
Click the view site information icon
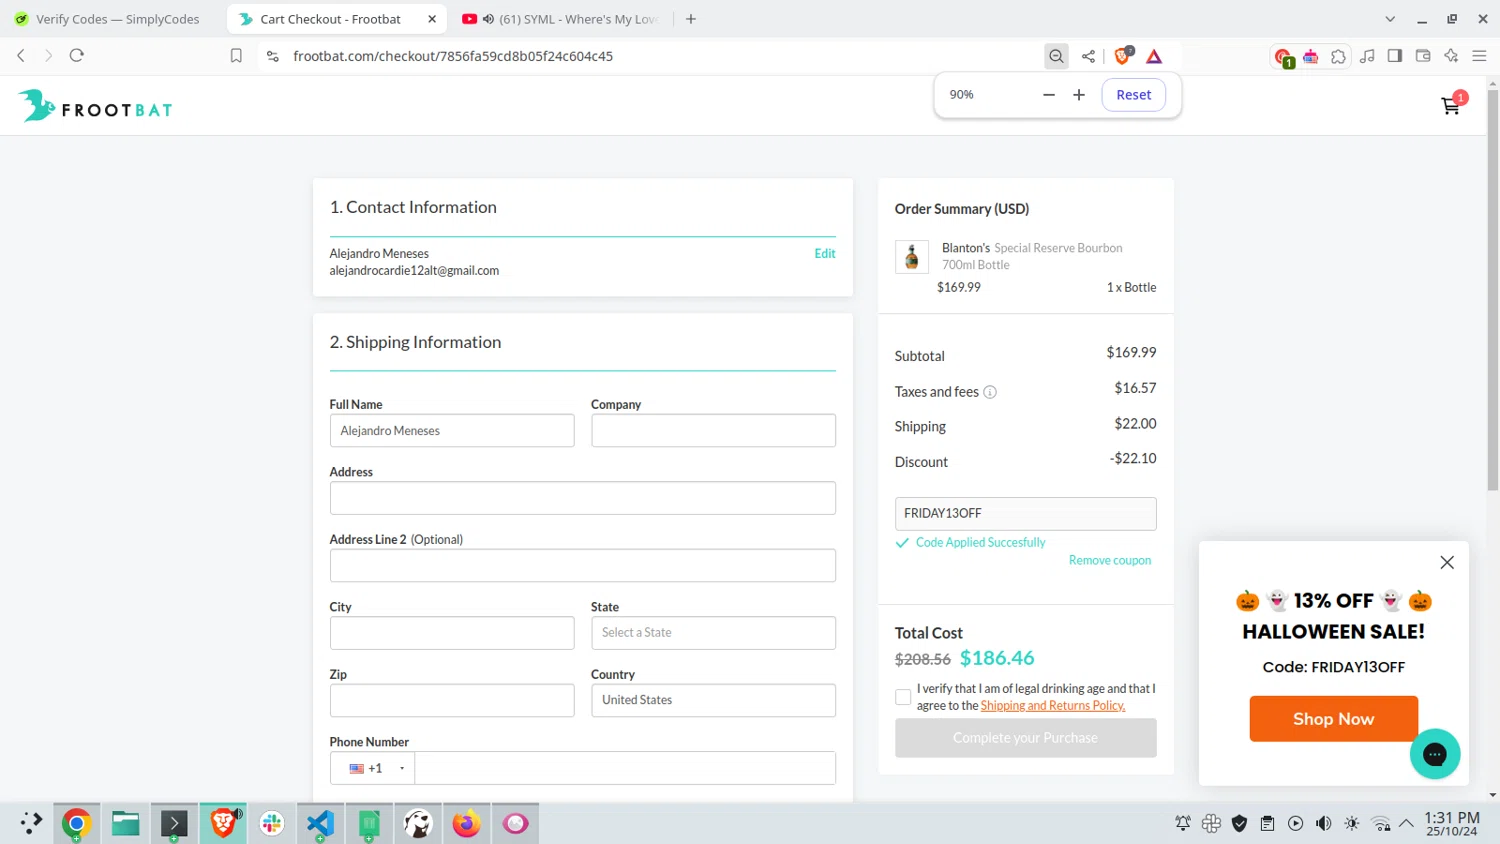272,56
